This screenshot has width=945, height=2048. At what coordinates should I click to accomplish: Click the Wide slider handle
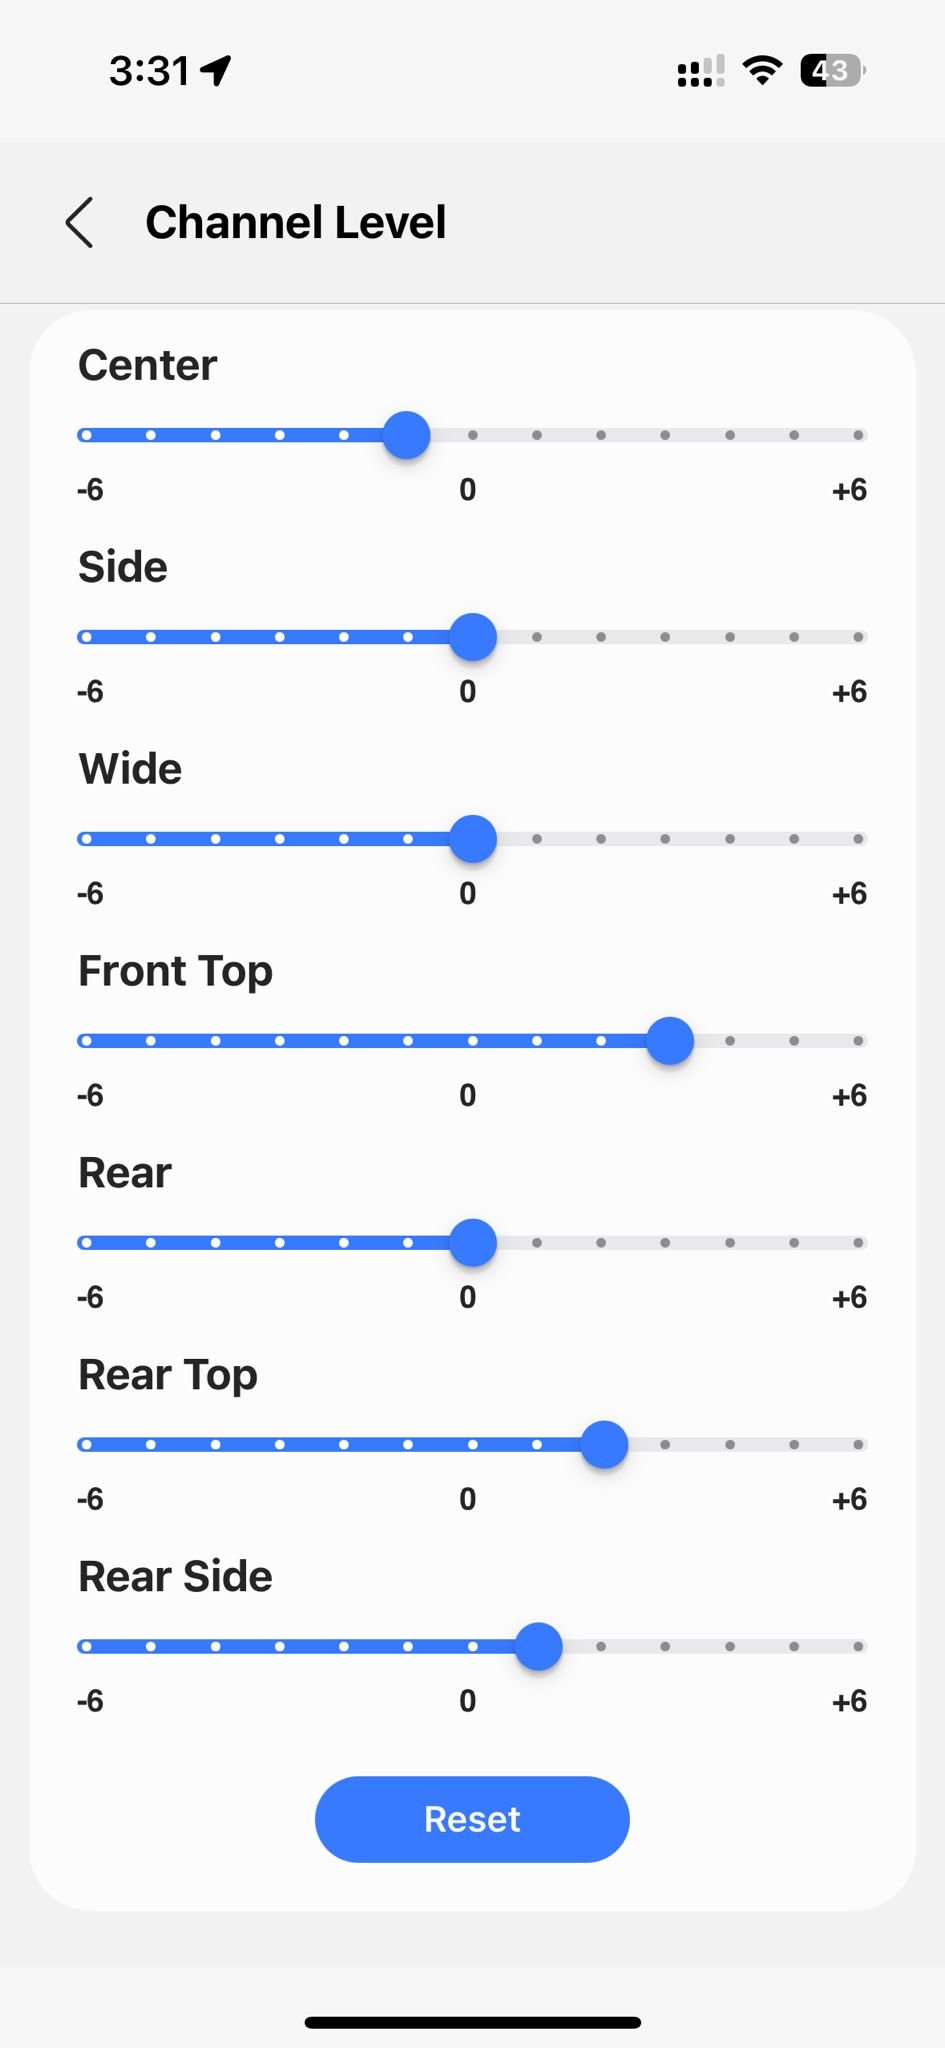[x=473, y=839]
